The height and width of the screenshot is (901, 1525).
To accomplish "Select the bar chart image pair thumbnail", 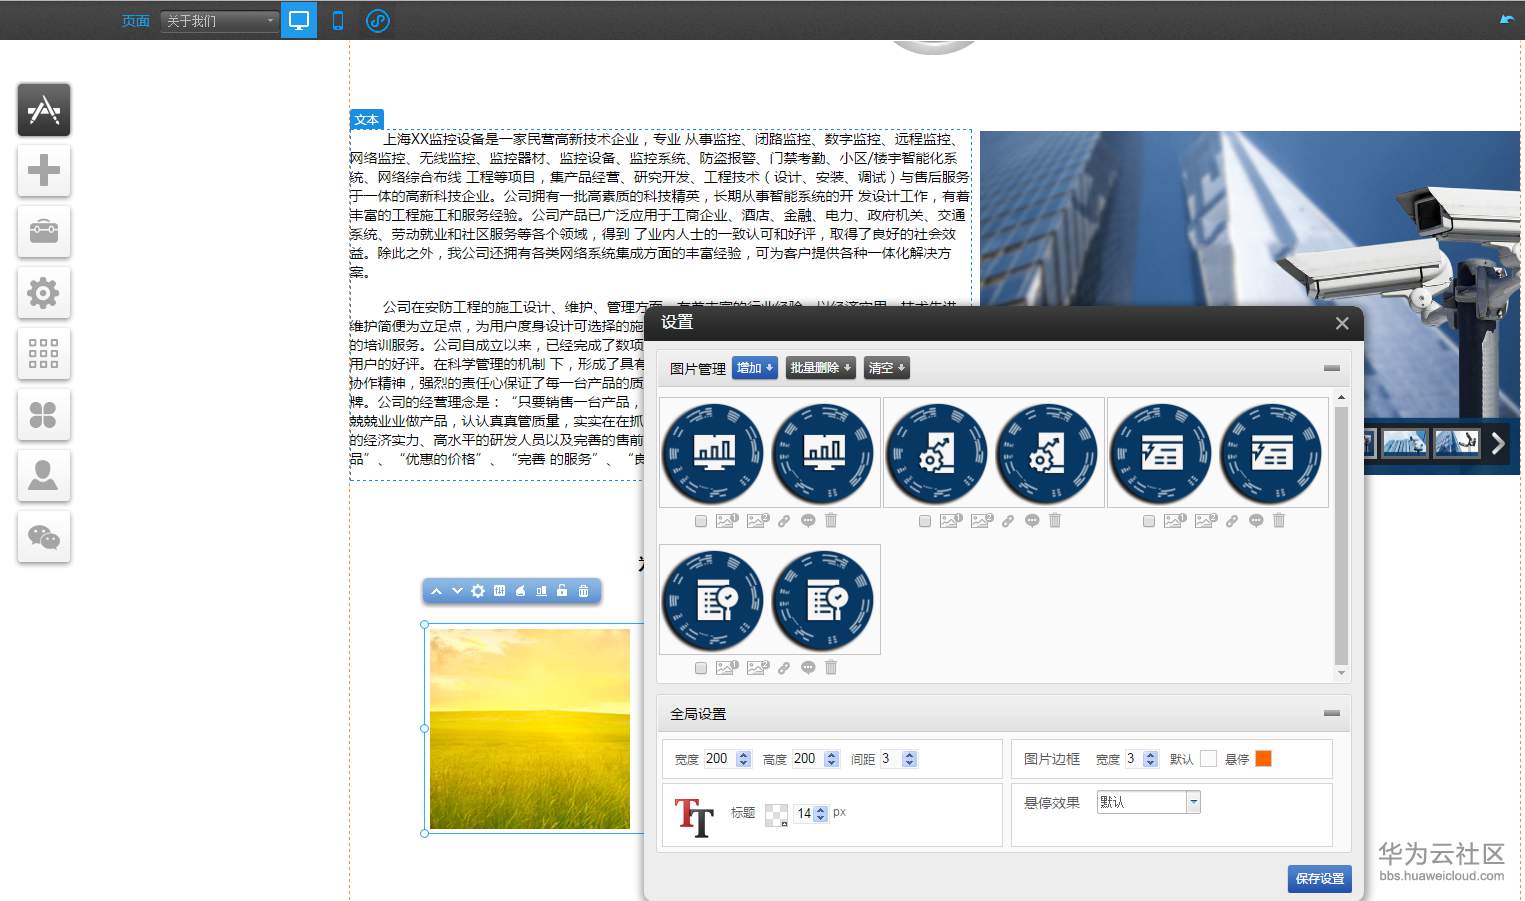I will point(770,453).
